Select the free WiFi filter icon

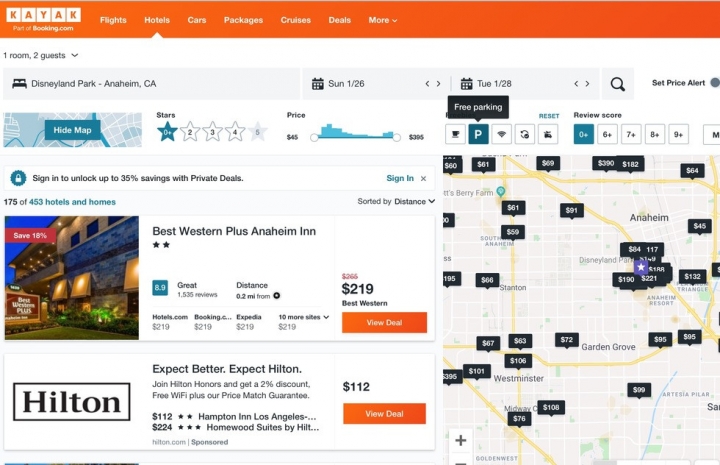(x=501, y=134)
